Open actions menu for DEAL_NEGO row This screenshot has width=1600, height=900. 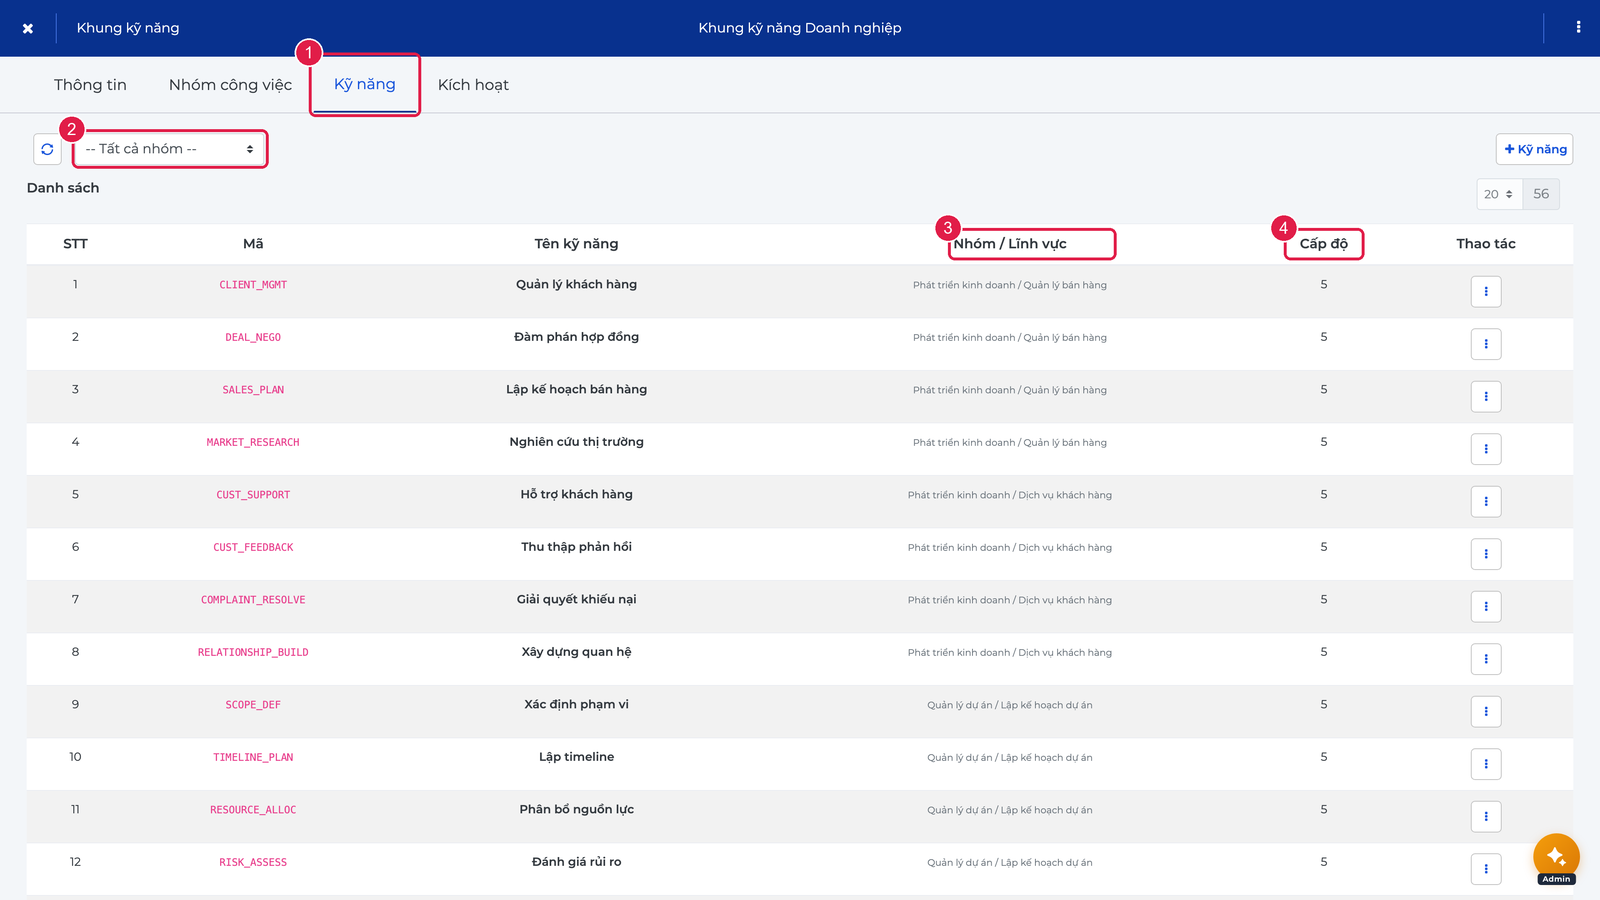pyautogui.click(x=1486, y=344)
